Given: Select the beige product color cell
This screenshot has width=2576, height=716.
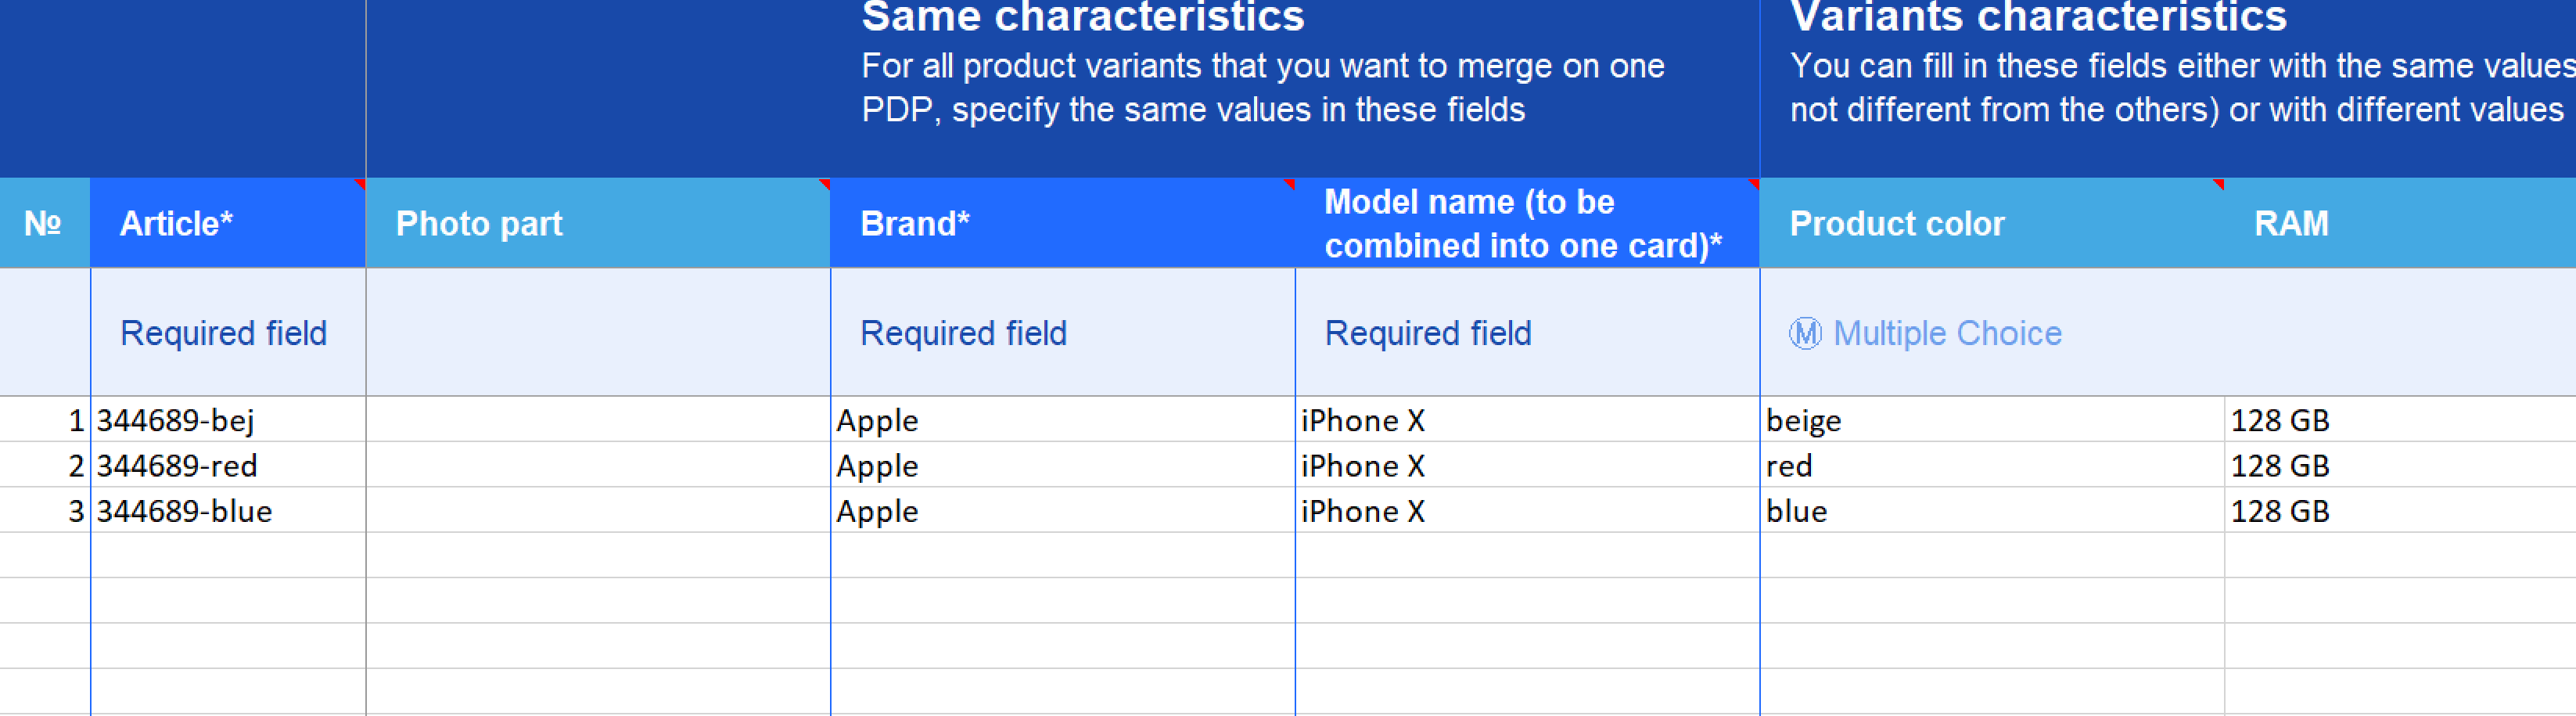Looking at the screenshot, I should (1992, 420).
